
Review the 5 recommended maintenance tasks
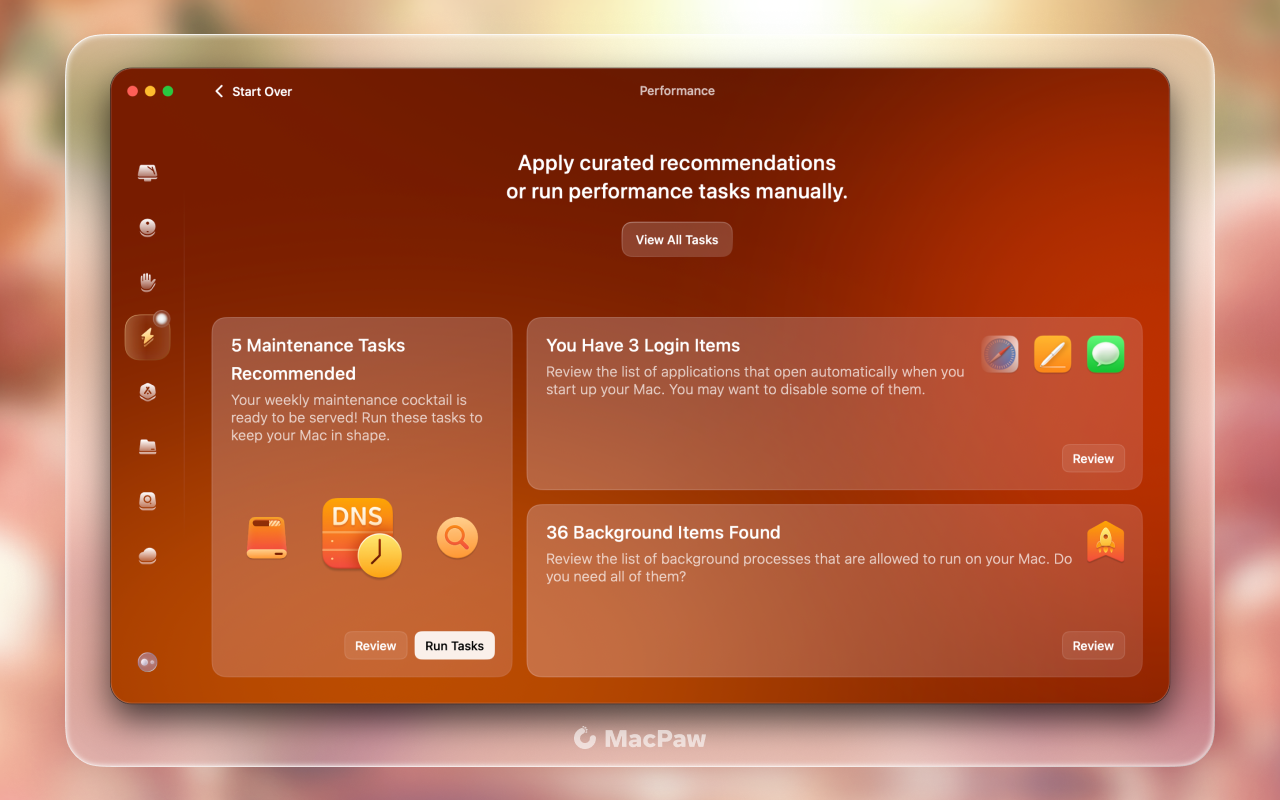(376, 646)
